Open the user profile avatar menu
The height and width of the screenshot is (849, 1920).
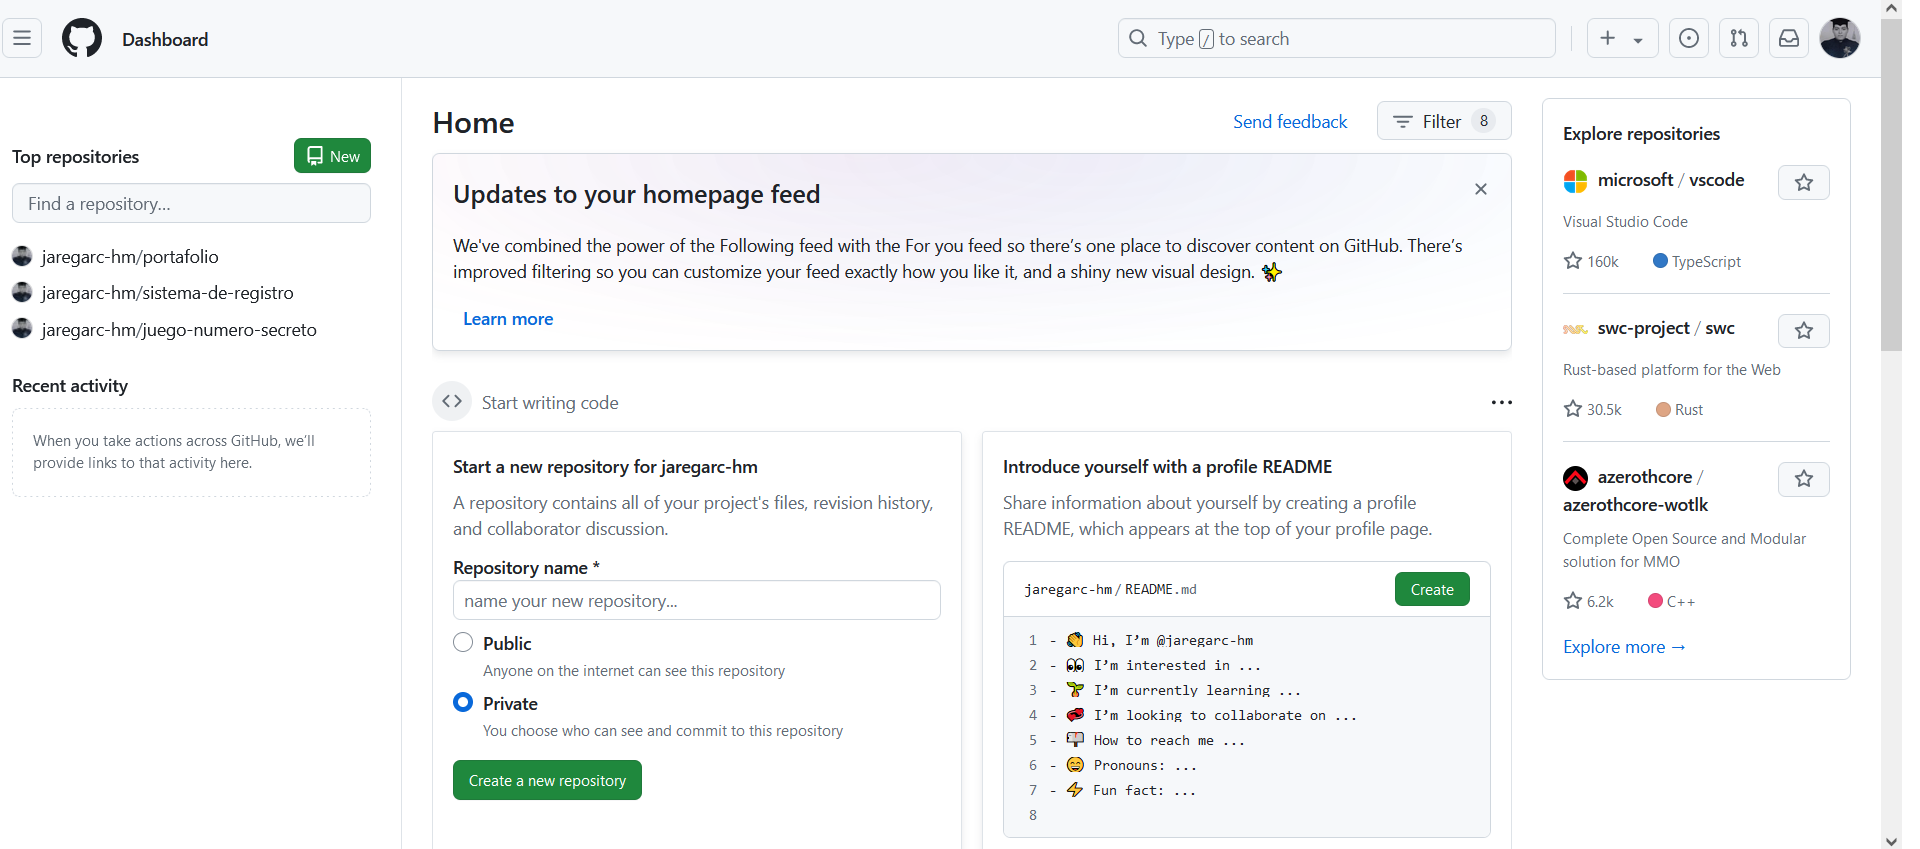pyautogui.click(x=1840, y=38)
